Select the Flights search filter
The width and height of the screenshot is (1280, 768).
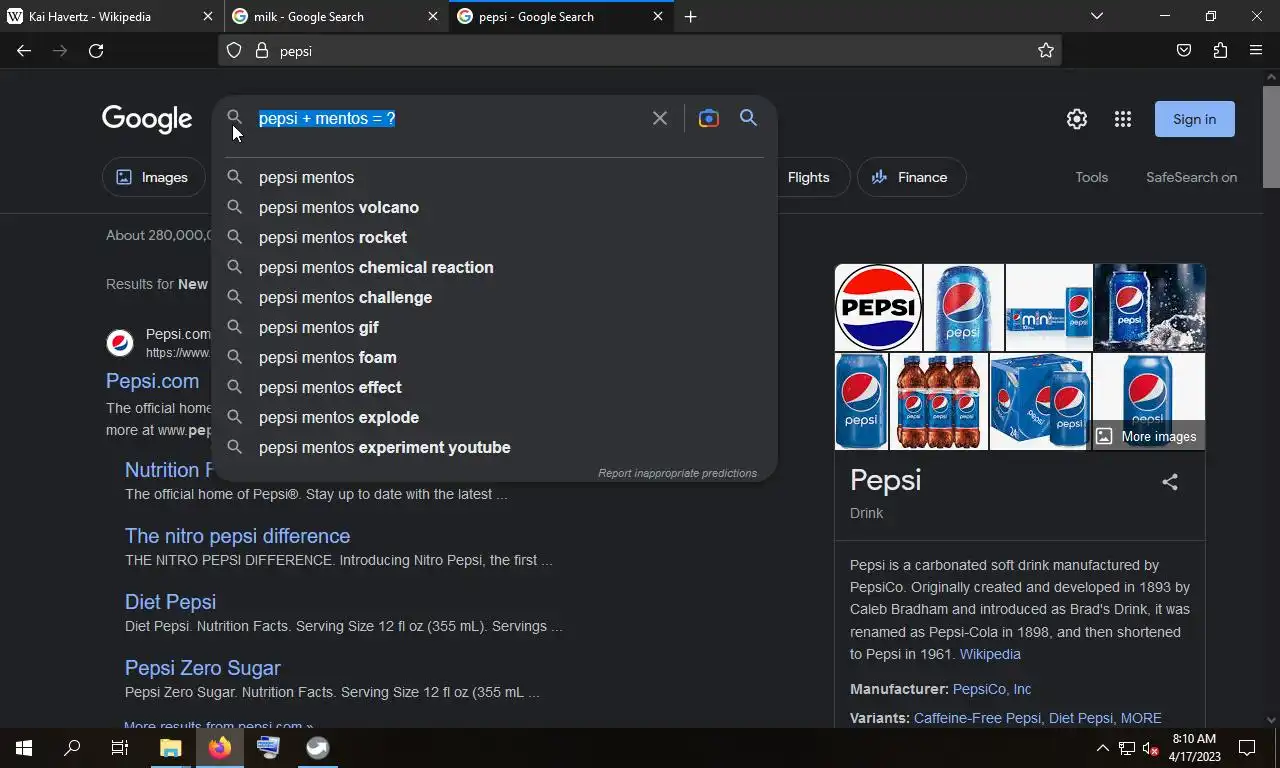coord(808,177)
